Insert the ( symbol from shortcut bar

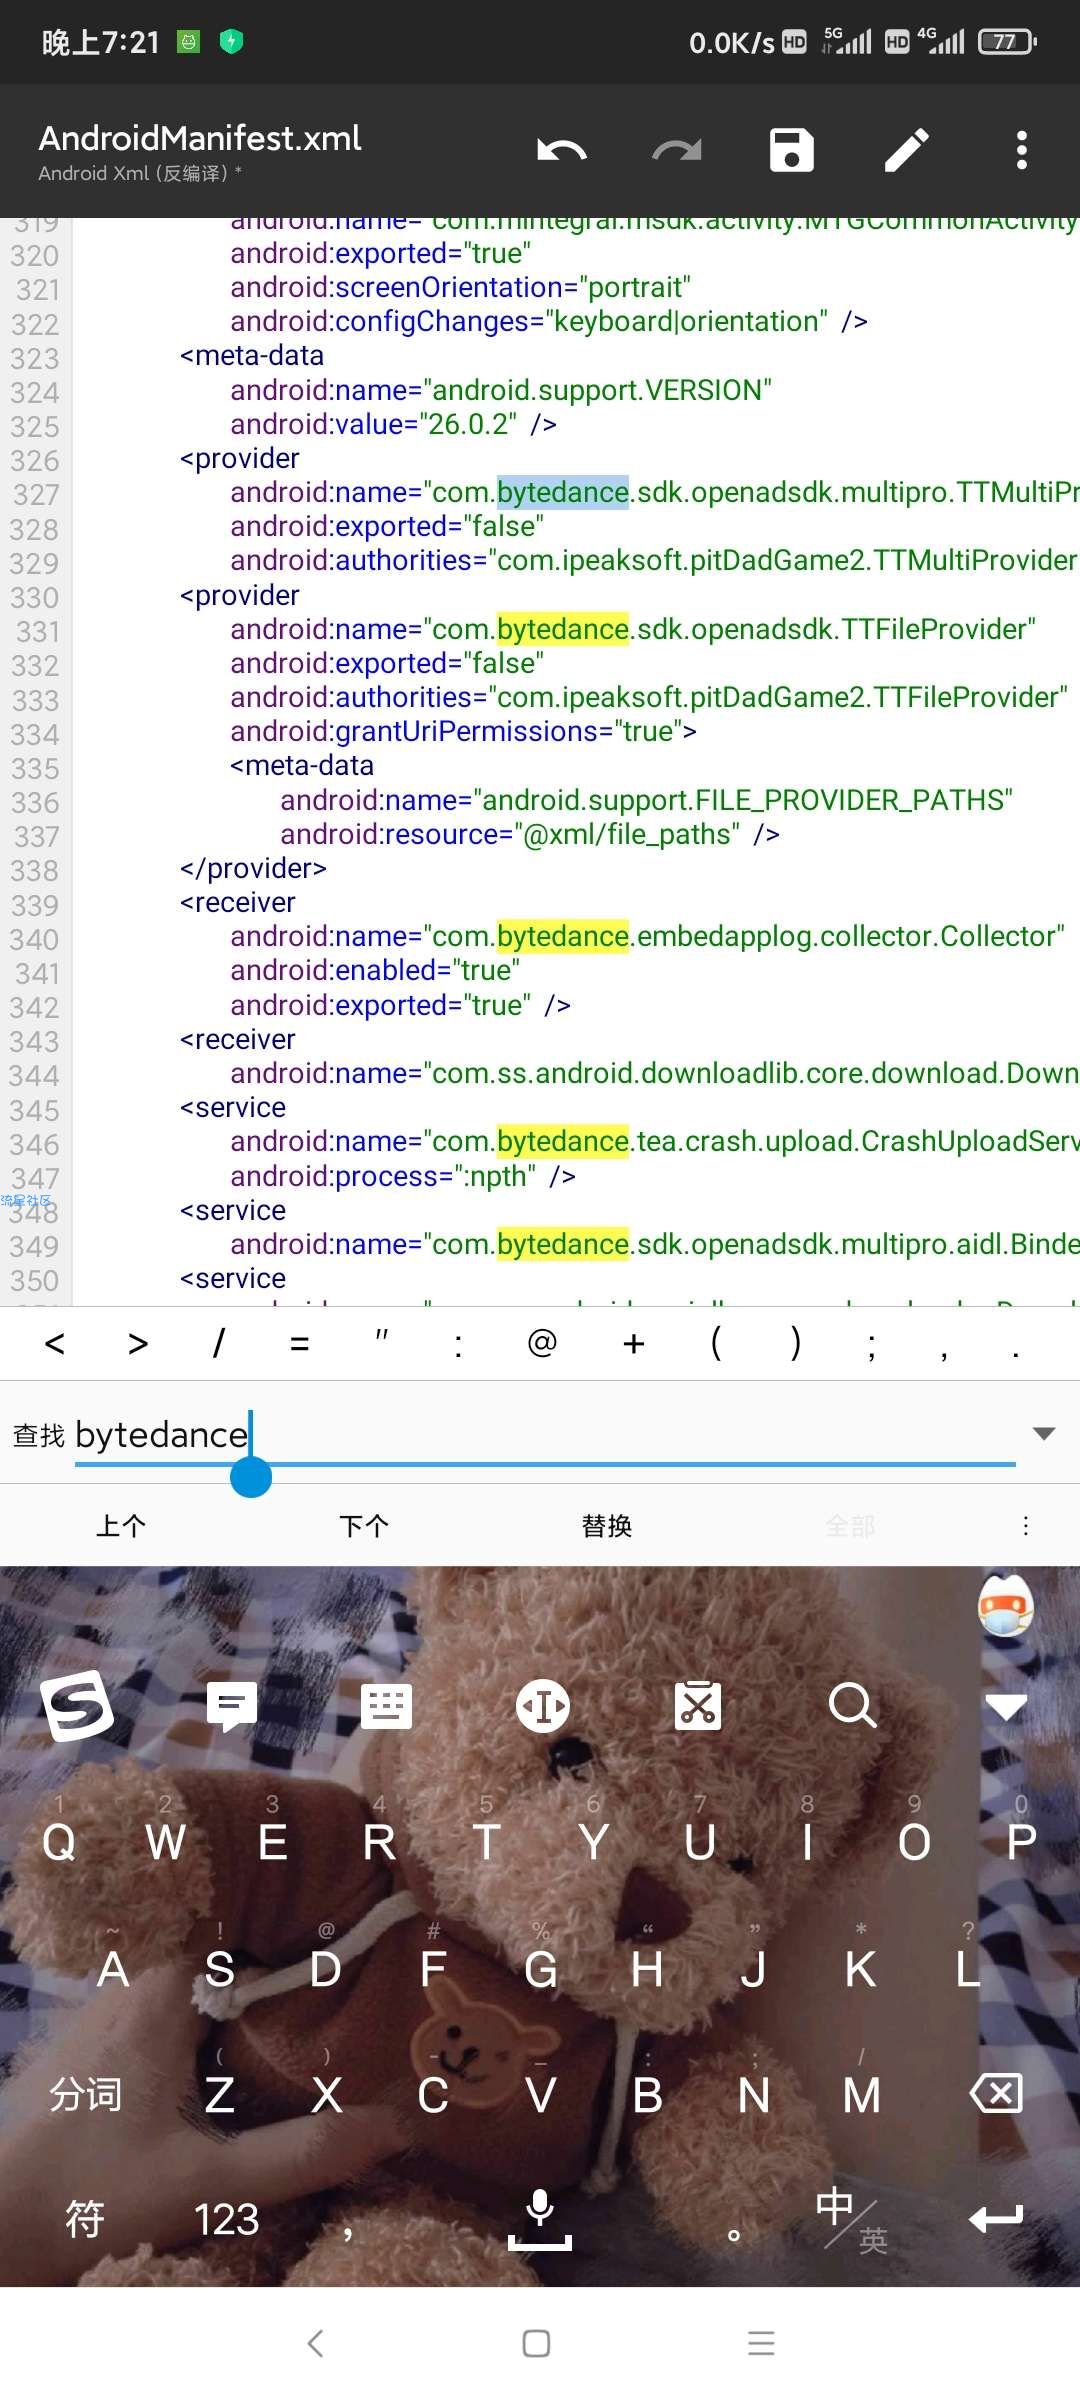click(x=716, y=1344)
